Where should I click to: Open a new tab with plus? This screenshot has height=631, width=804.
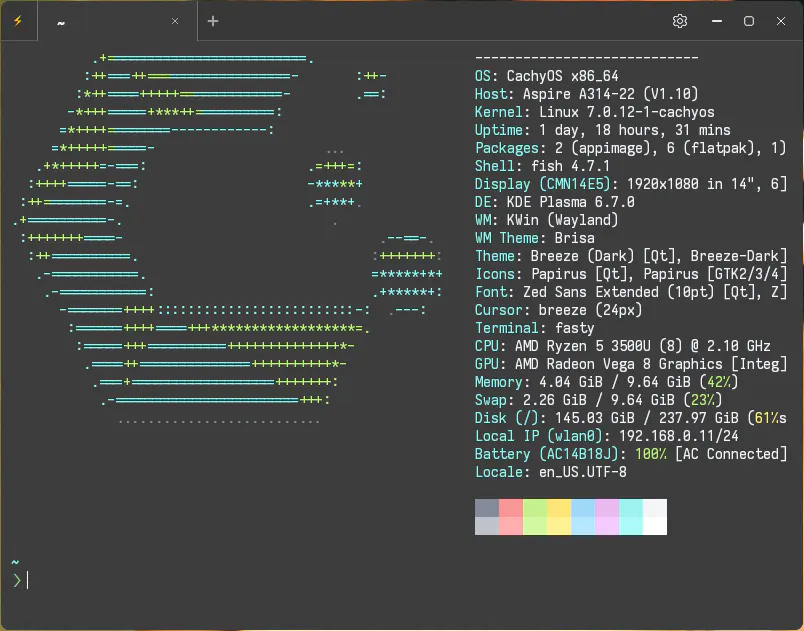click(x=213, y=21)
